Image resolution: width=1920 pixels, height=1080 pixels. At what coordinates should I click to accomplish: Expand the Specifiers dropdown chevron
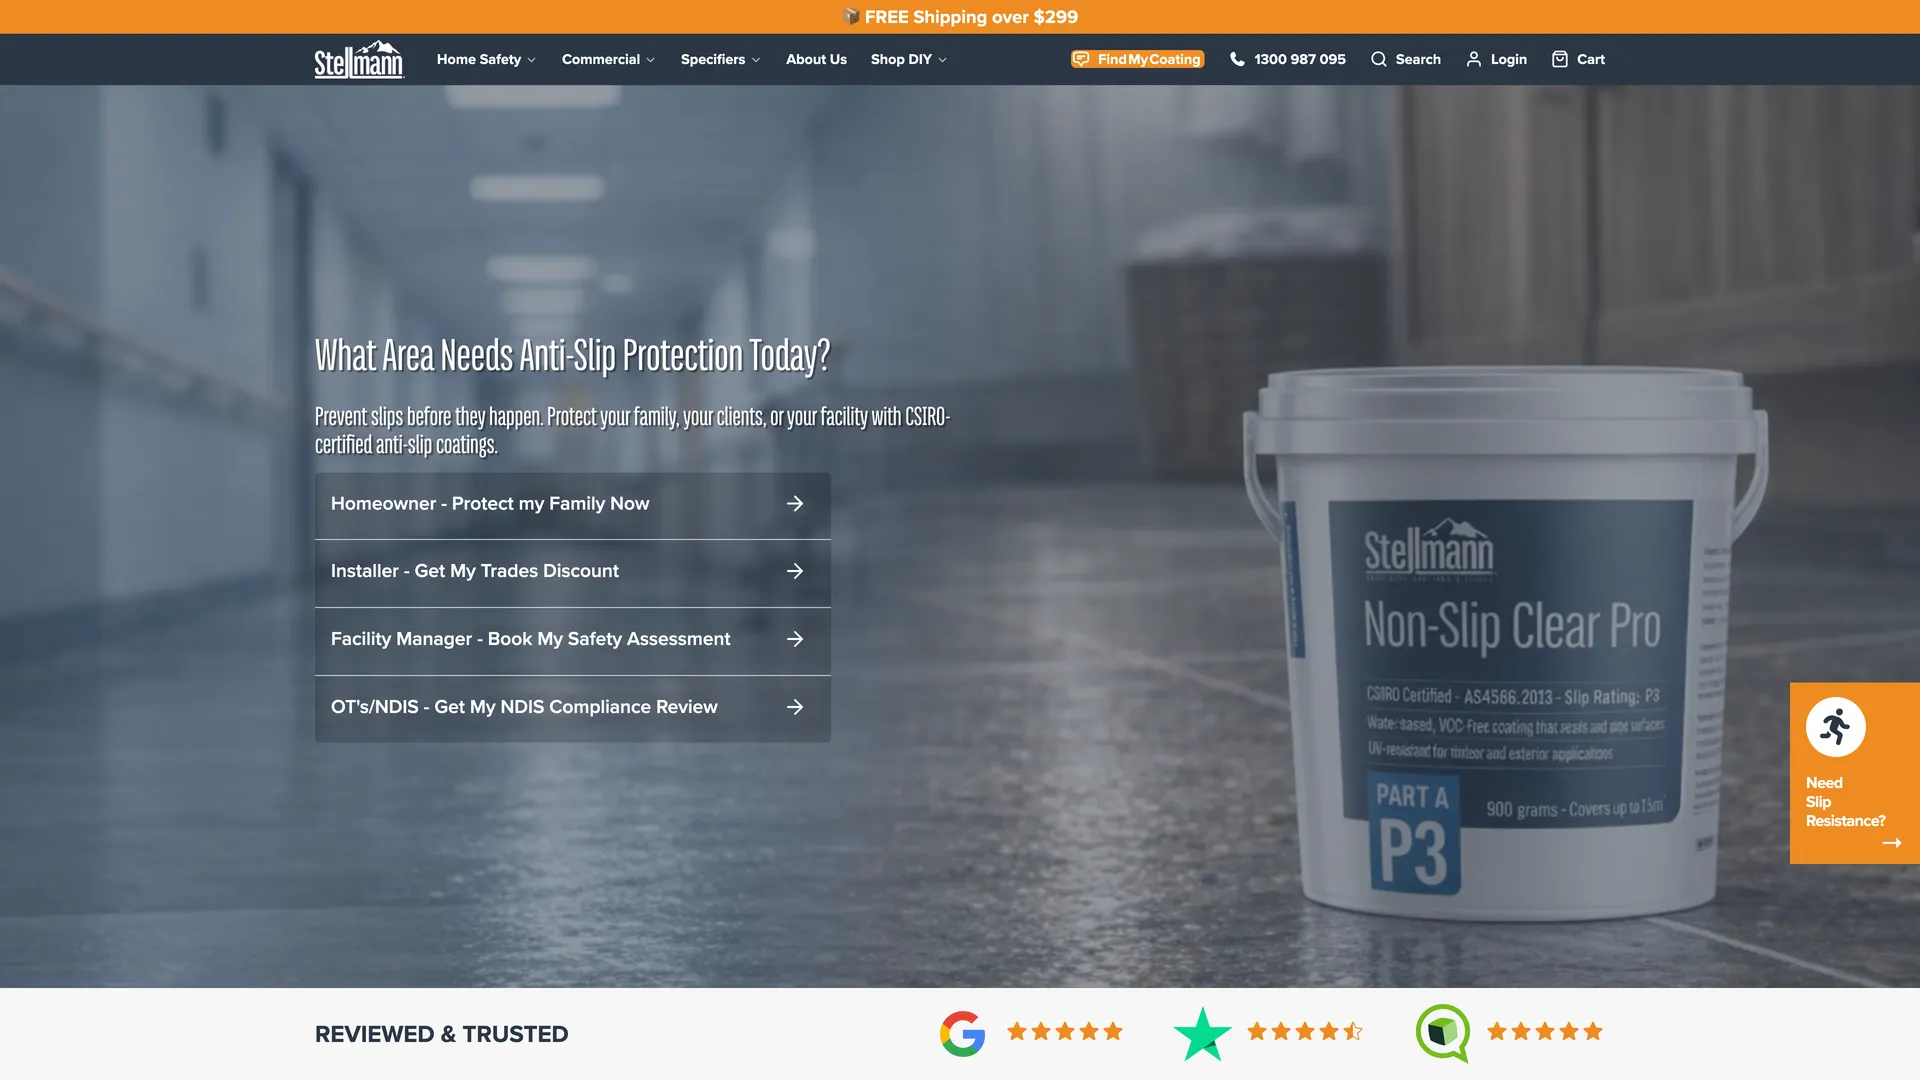click(756, 60)
